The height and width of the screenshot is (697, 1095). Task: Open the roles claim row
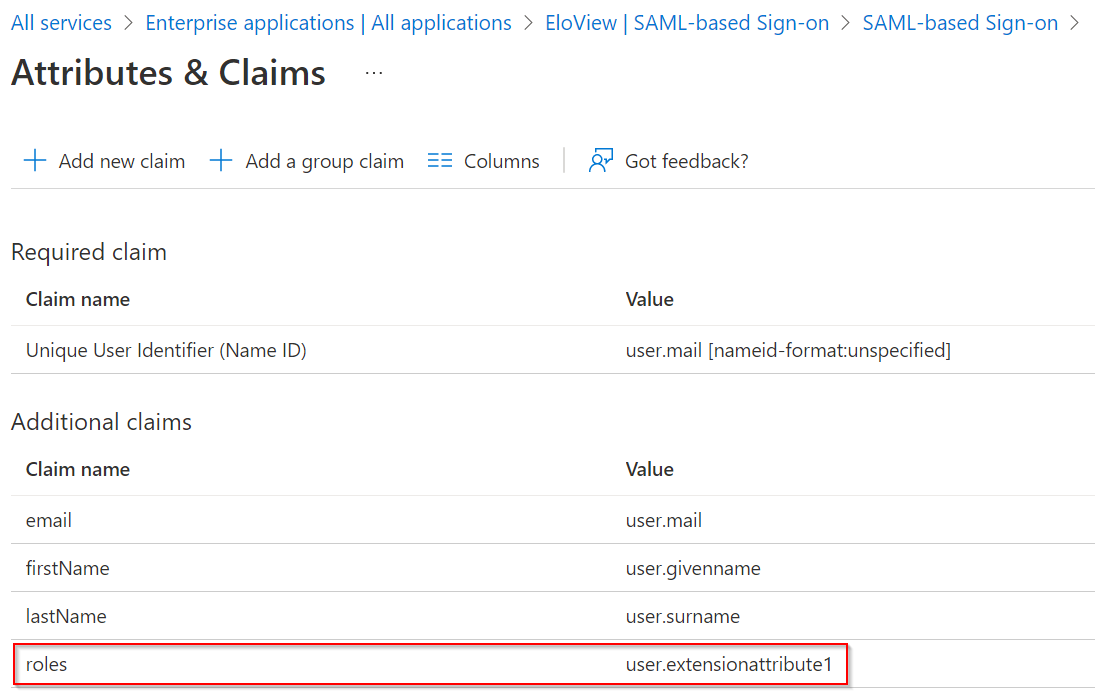pos(553,664)
